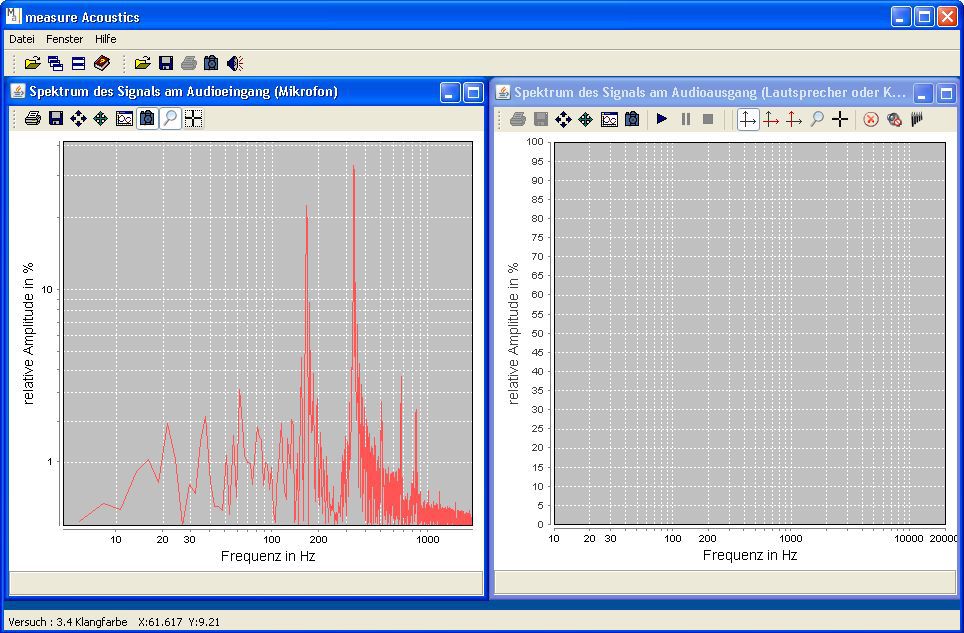964x633 pixels.
Task: Open the help book icon
Action: click(102, 64)
